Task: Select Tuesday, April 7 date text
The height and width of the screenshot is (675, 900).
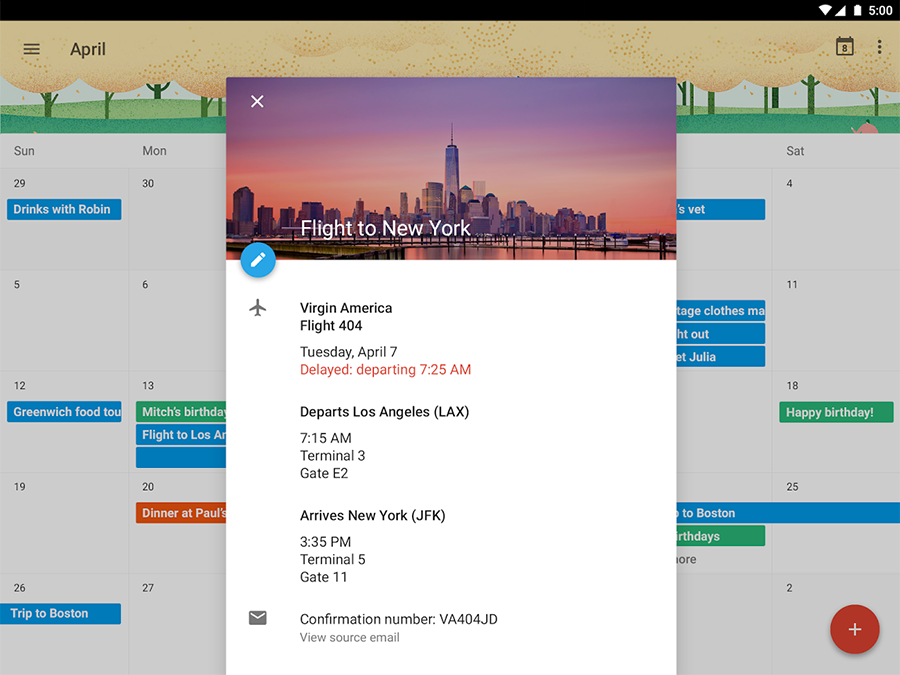Action: (x=348, y=352)
